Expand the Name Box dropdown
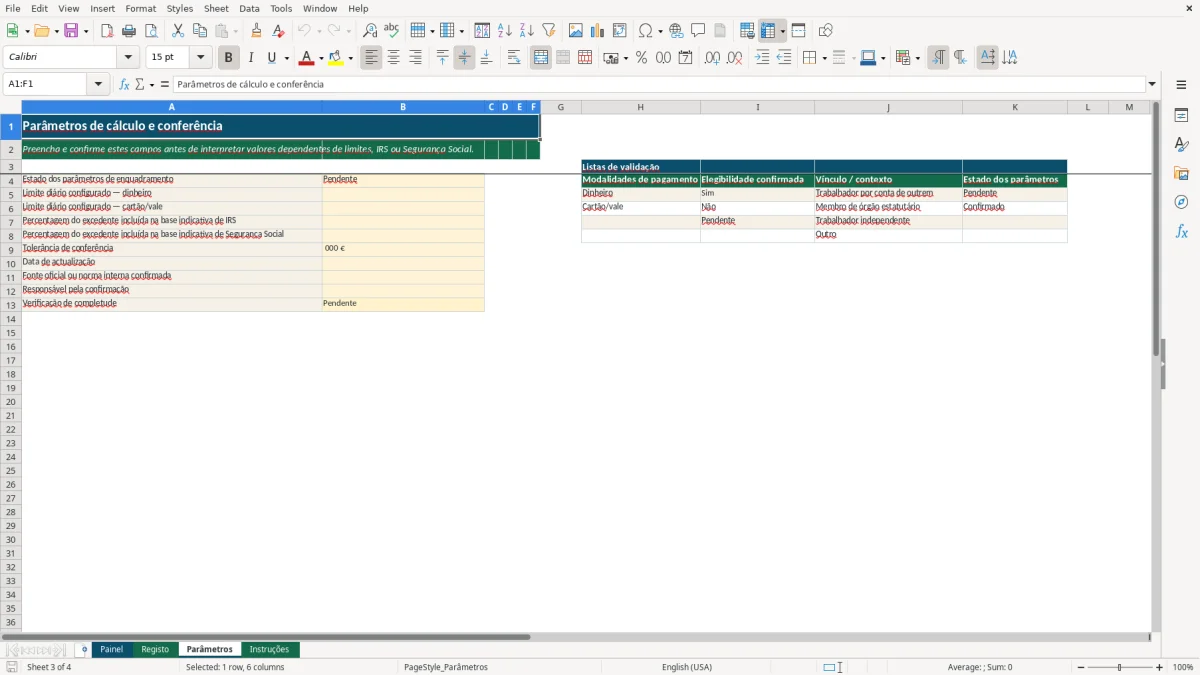The image size is (1200, 675). click(x=98, y=85)
